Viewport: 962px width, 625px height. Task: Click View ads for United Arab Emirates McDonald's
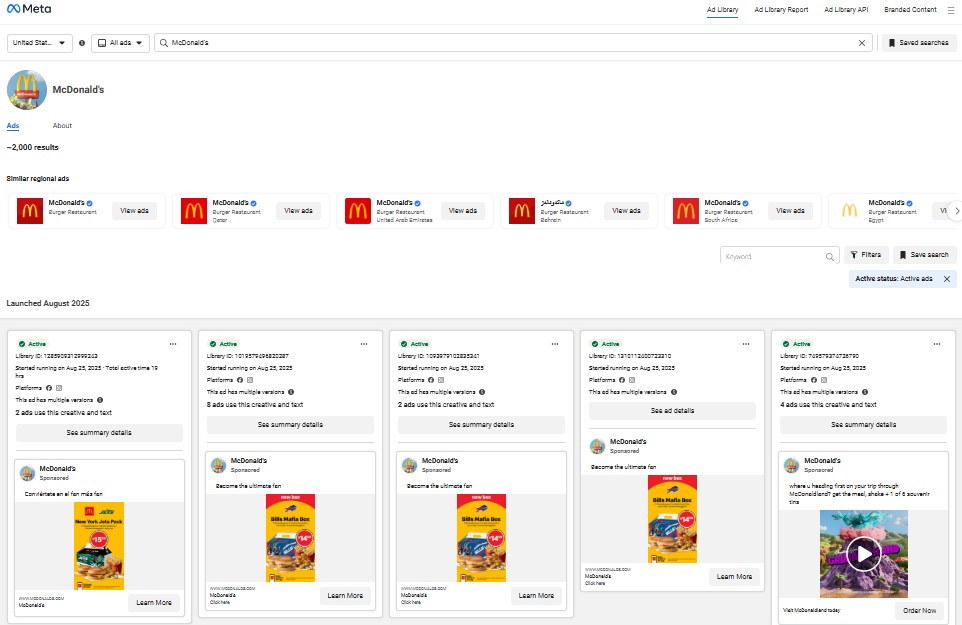tap(463, 211)
